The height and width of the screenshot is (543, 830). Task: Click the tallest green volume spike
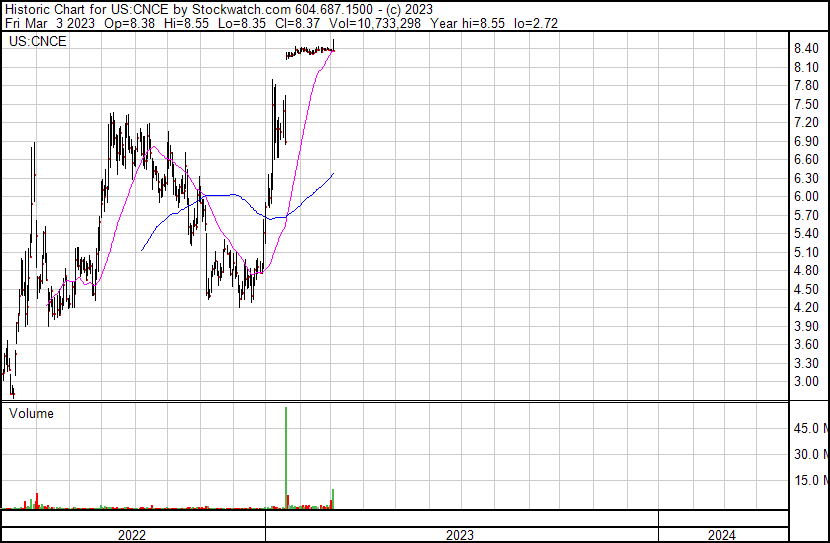pos(286,458)
